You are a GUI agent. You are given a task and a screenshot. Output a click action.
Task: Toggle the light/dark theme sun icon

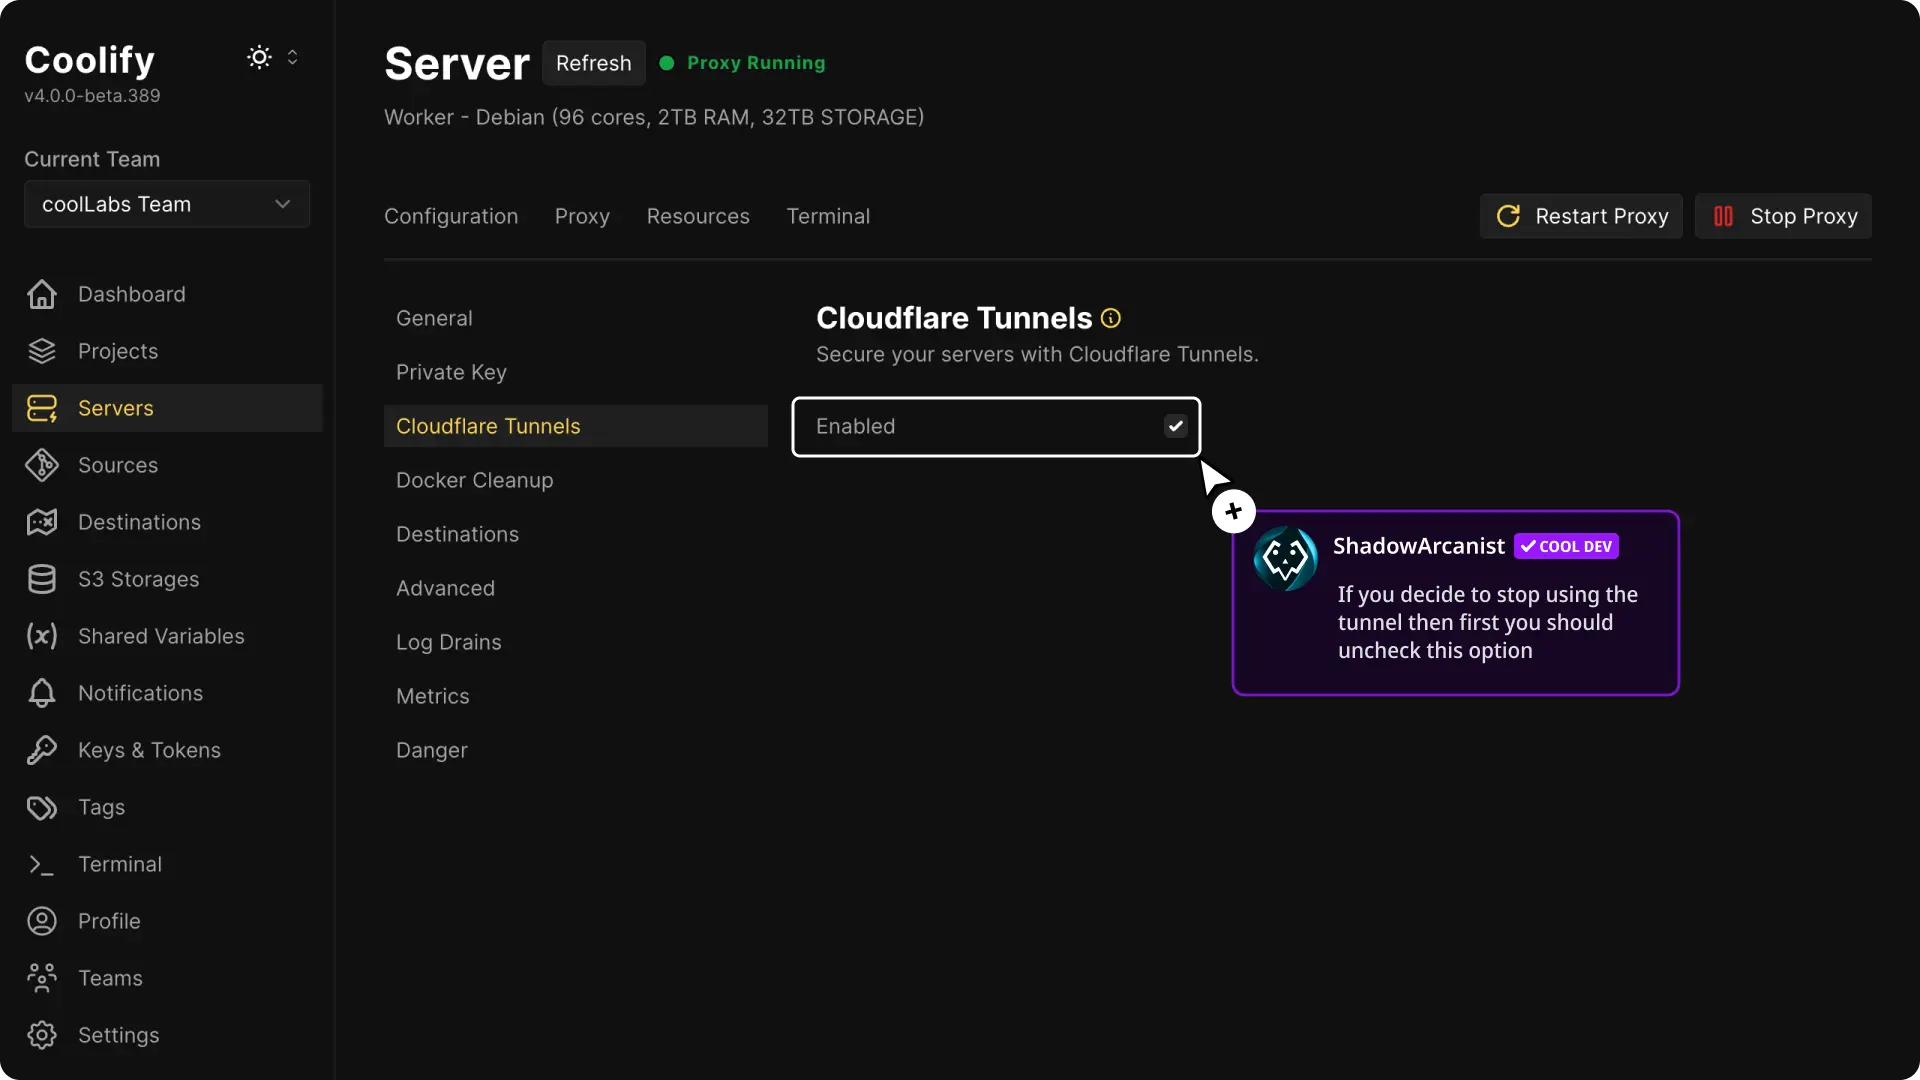[259, 57]
